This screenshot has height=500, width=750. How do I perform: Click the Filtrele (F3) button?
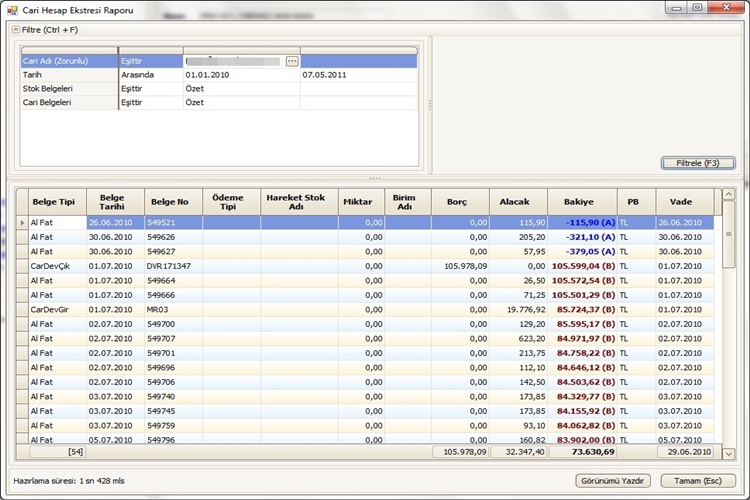point(698,163)
